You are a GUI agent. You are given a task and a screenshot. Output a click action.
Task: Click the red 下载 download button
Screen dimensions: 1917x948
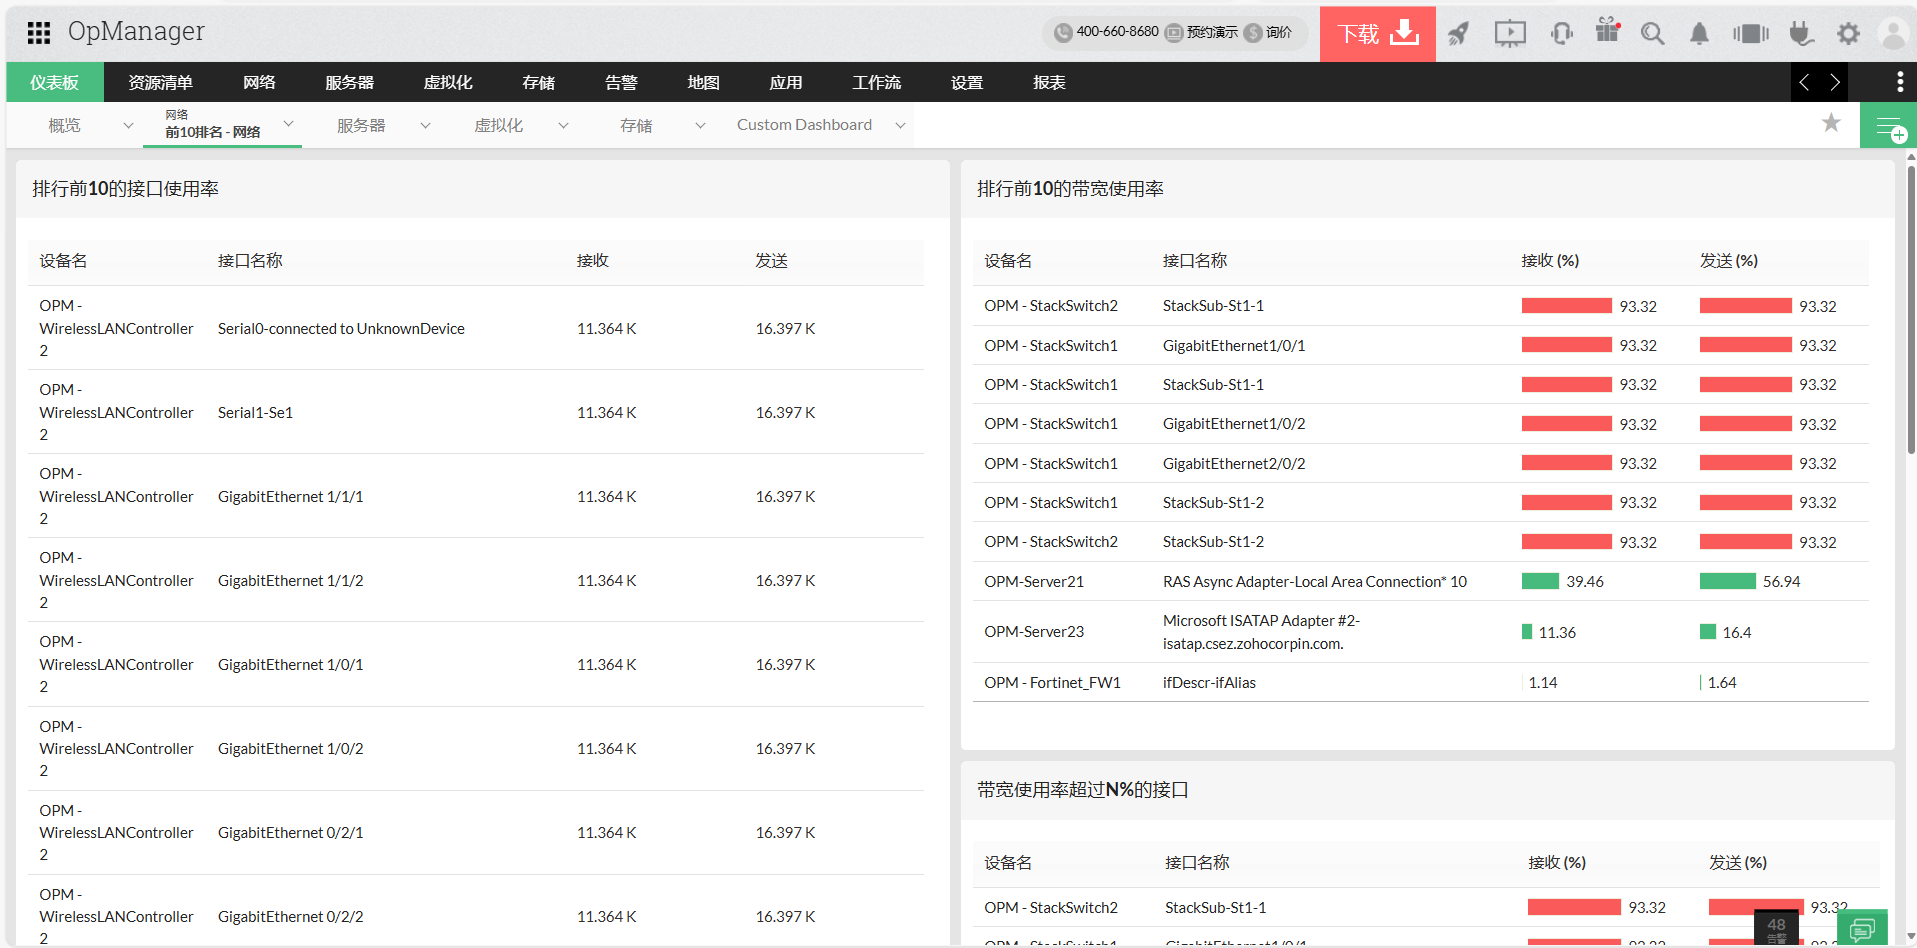1378,34
